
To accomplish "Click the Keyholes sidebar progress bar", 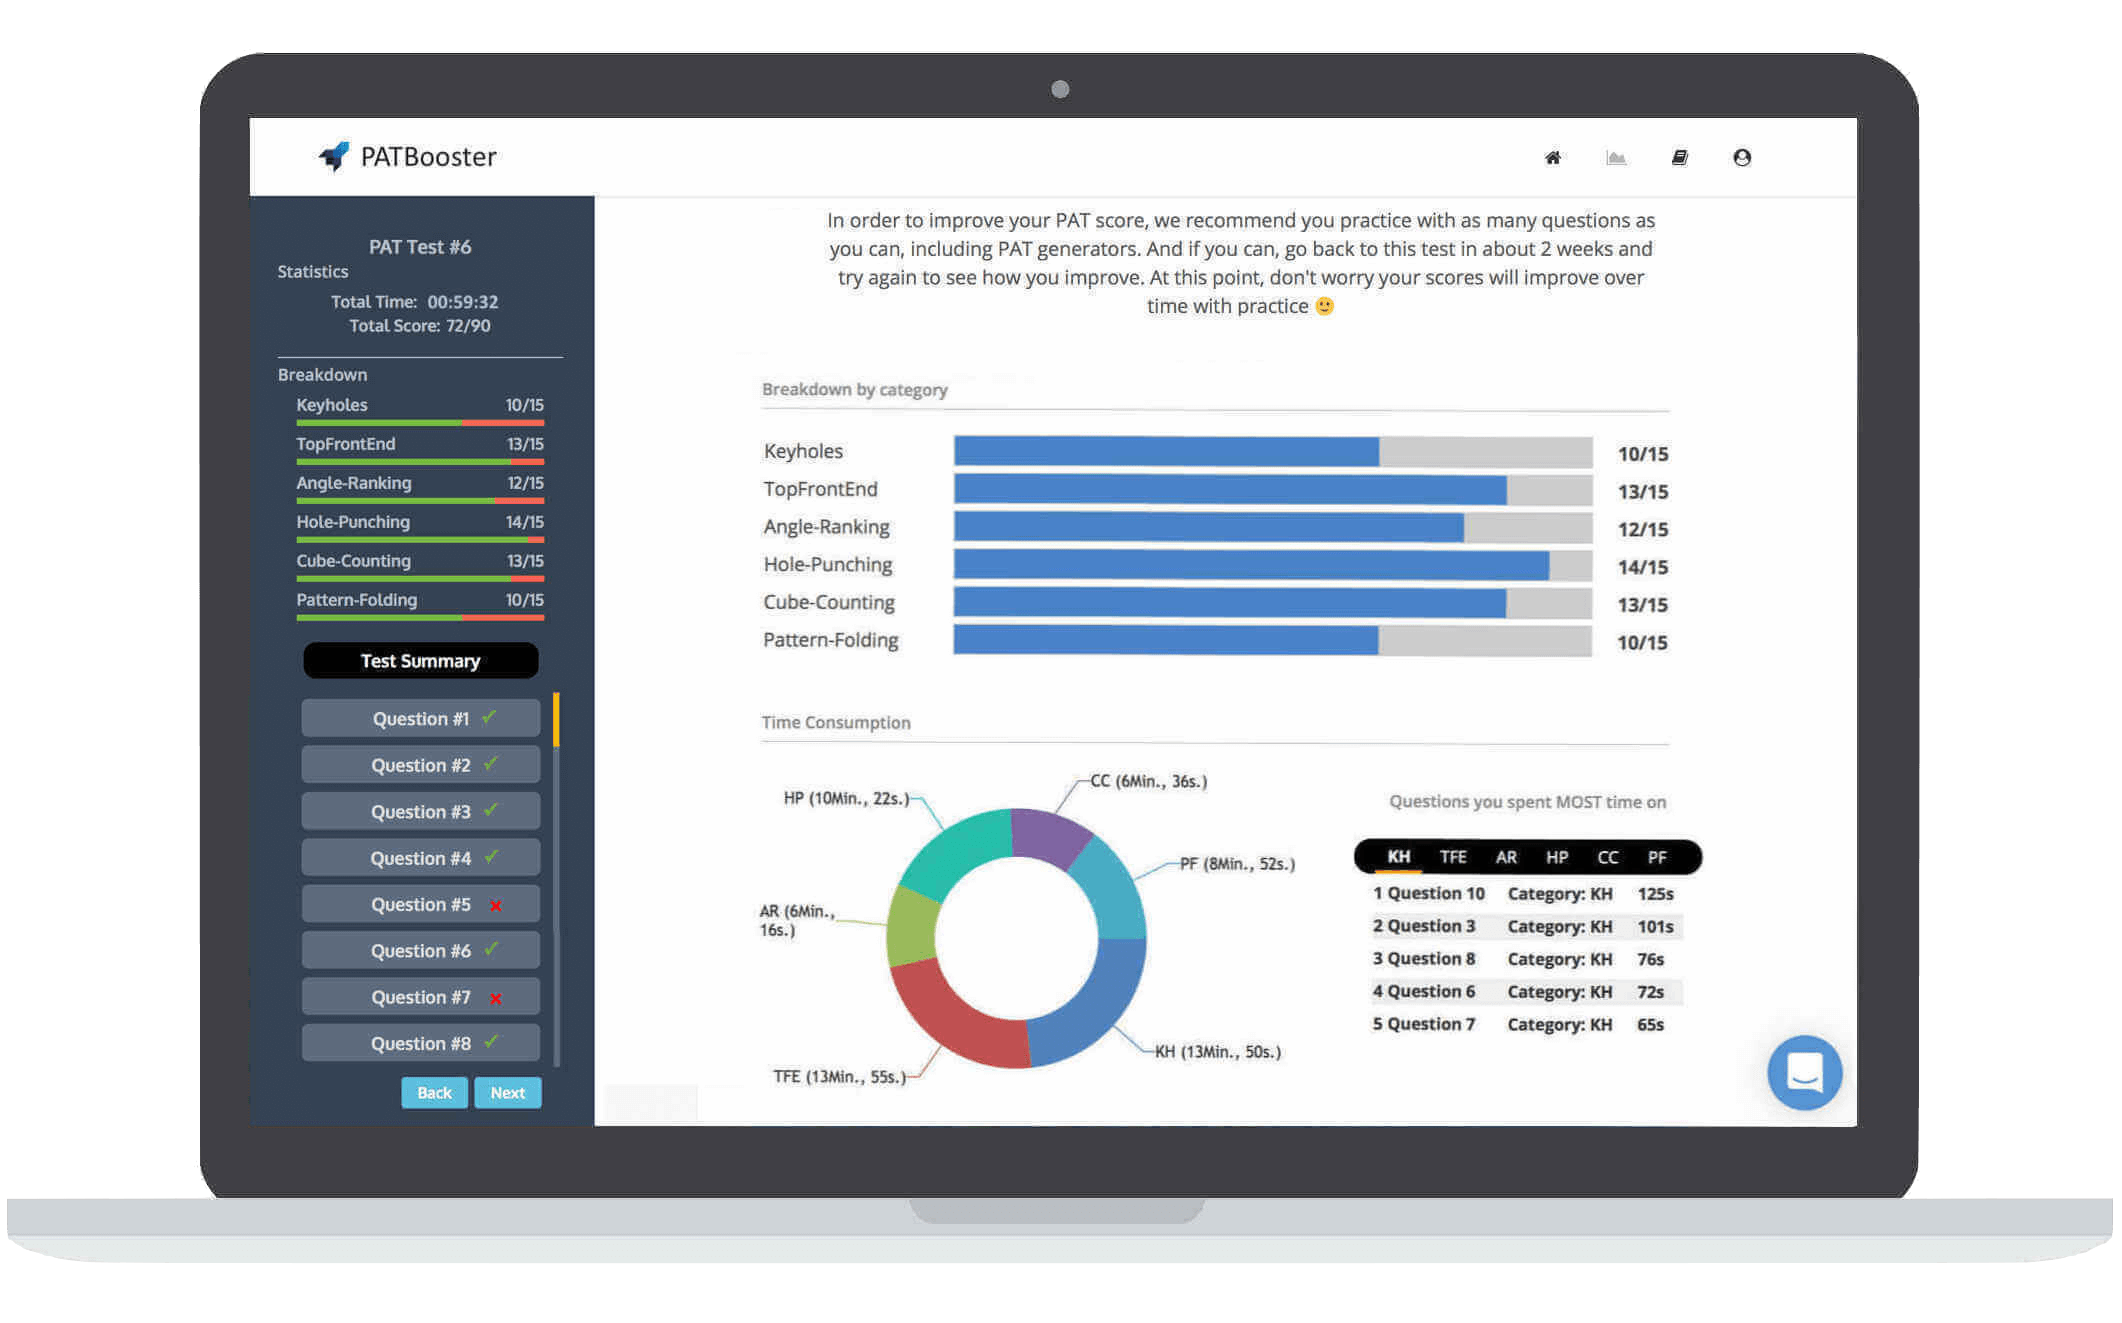I will 420,423.
